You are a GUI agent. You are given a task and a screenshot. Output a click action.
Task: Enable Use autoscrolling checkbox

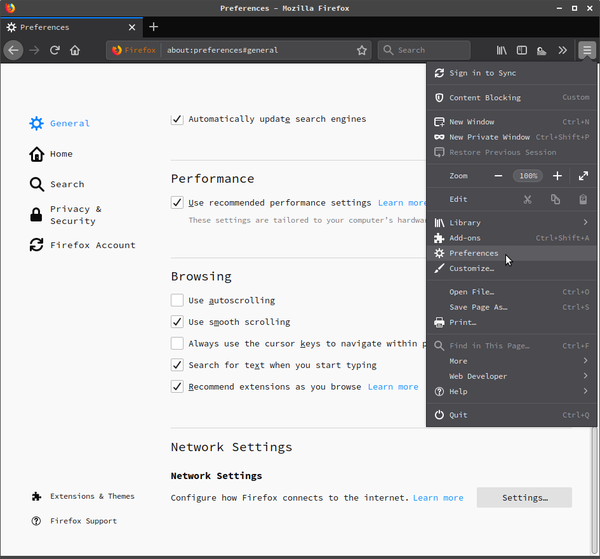click(177, 300)
